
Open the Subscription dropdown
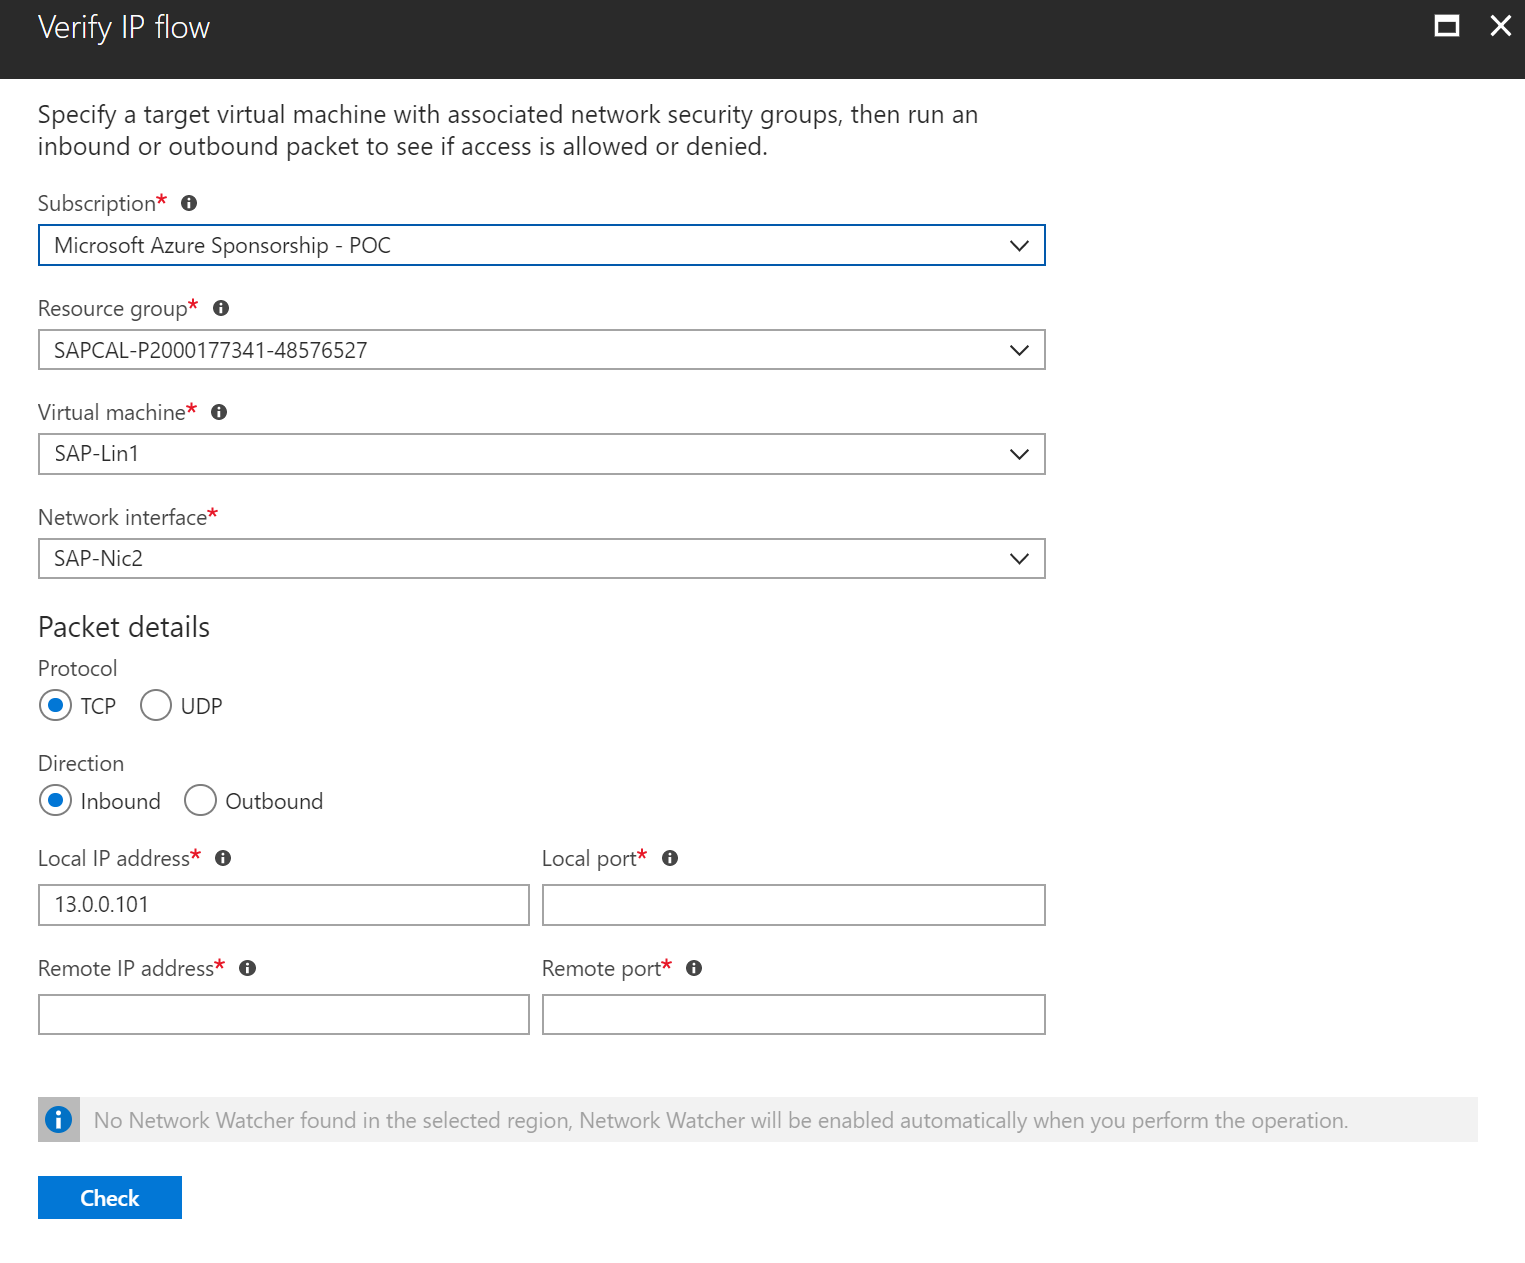click(542, 245)
